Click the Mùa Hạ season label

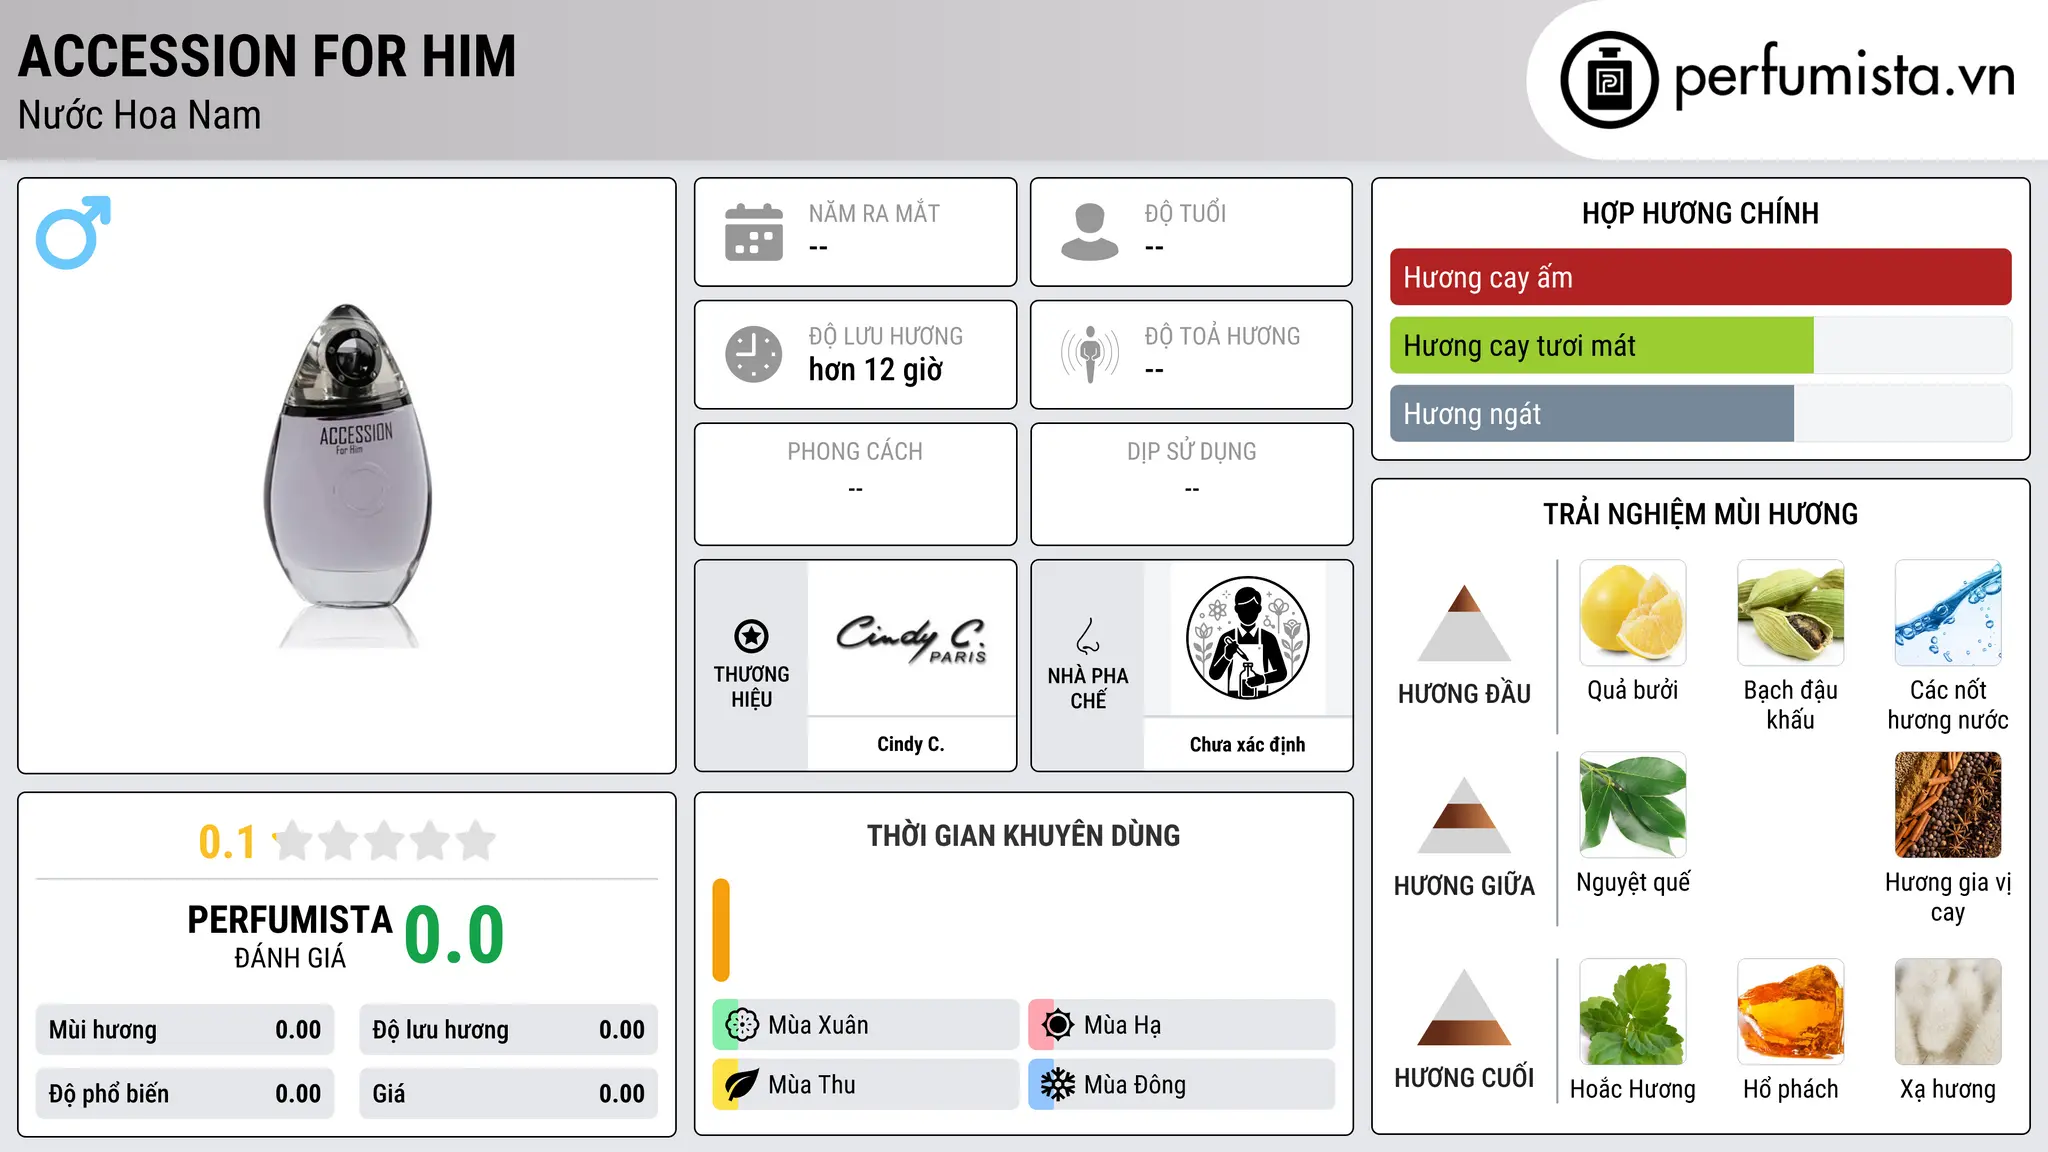(1123, 1025)
